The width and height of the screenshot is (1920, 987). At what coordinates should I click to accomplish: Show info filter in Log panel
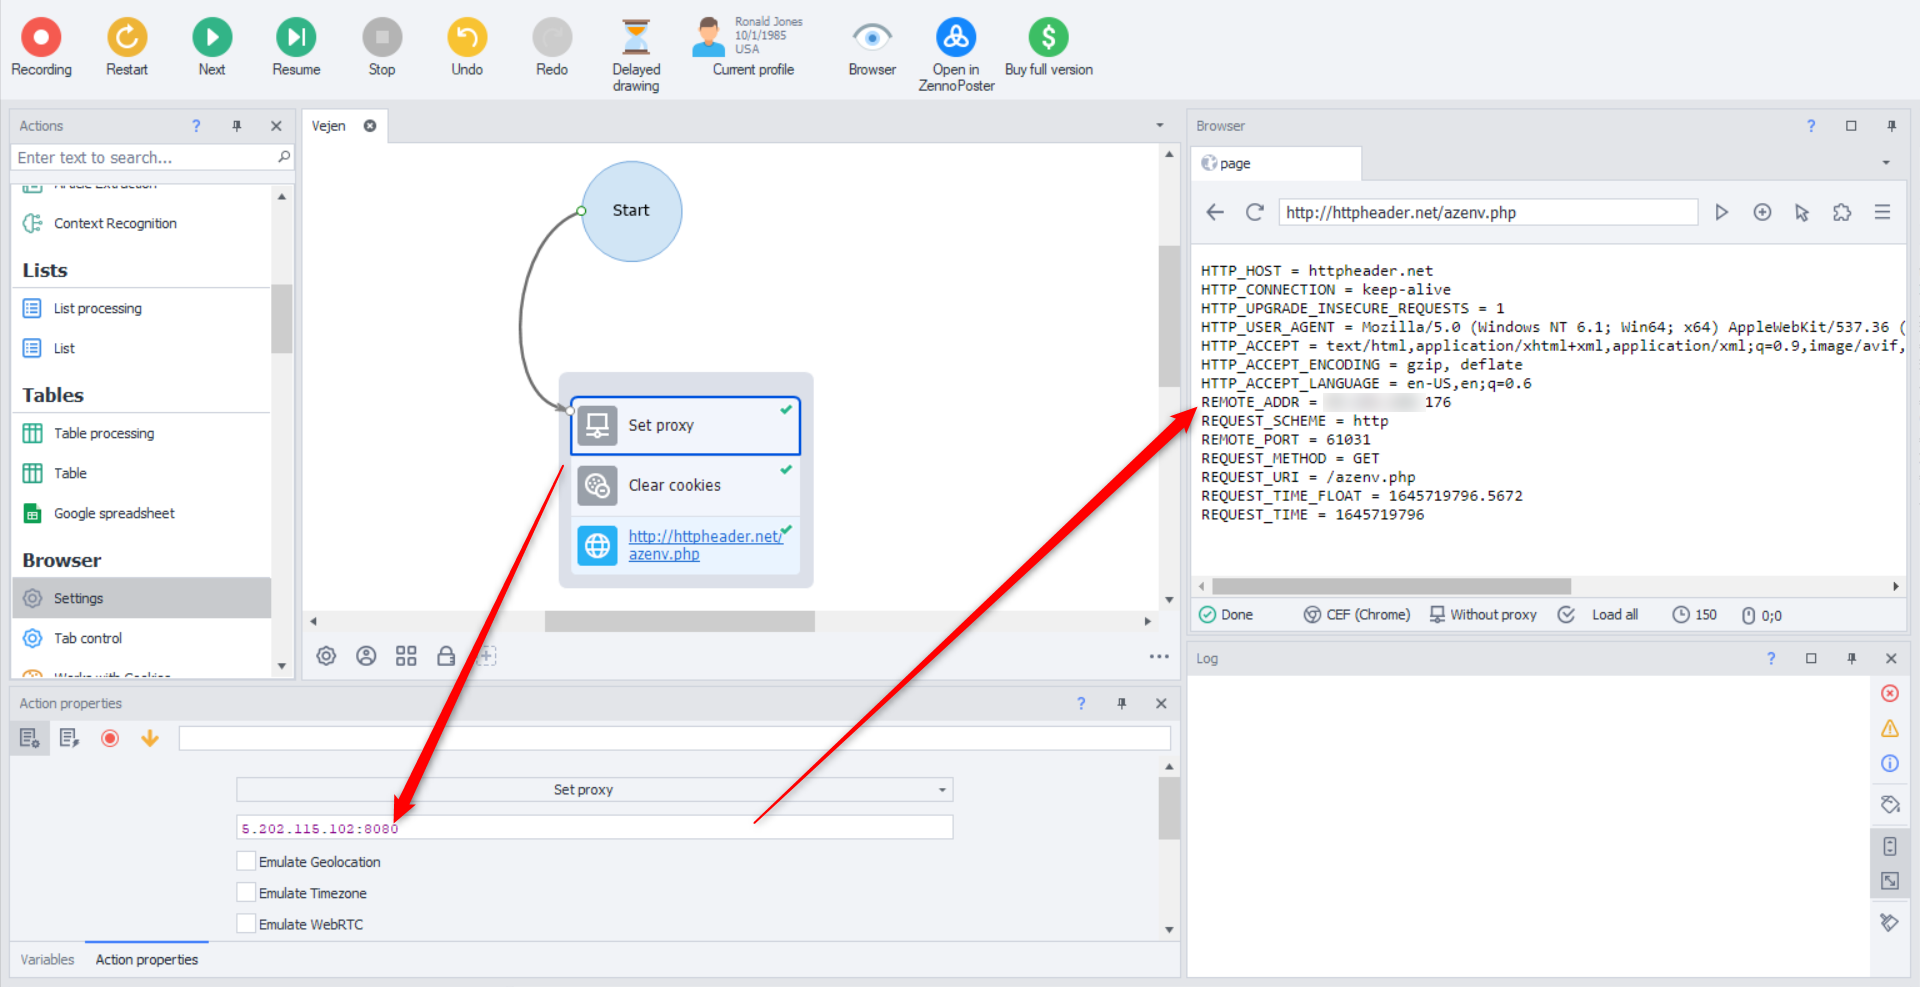pos(1889,764)
